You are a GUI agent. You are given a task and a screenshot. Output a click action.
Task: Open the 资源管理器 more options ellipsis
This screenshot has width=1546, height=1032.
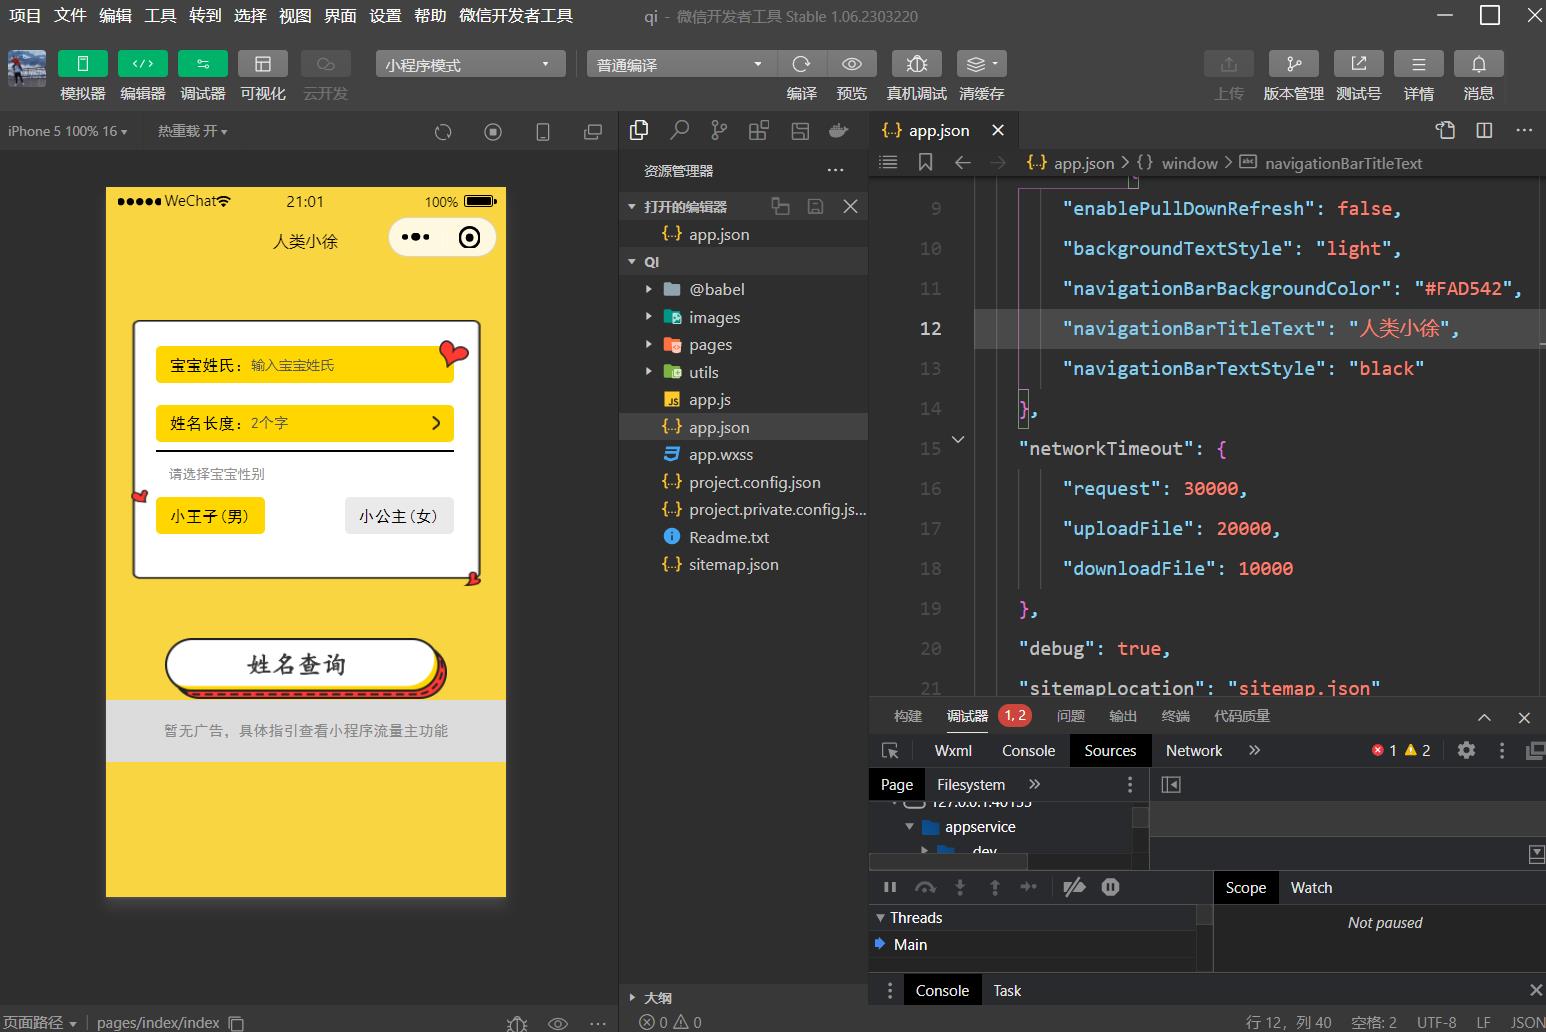(x=835, y=171)
